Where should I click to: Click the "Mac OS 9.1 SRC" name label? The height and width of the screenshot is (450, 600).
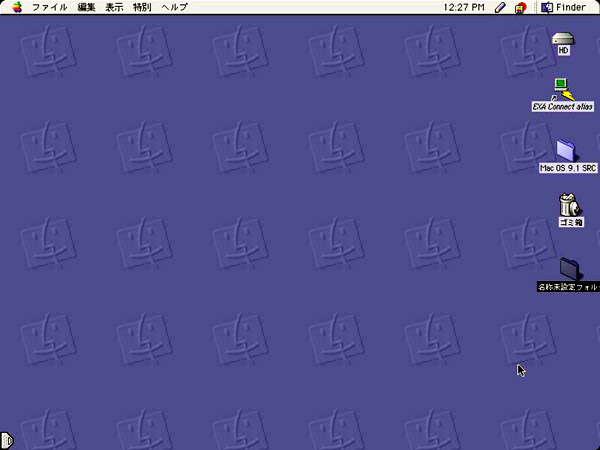coord(566,168)
